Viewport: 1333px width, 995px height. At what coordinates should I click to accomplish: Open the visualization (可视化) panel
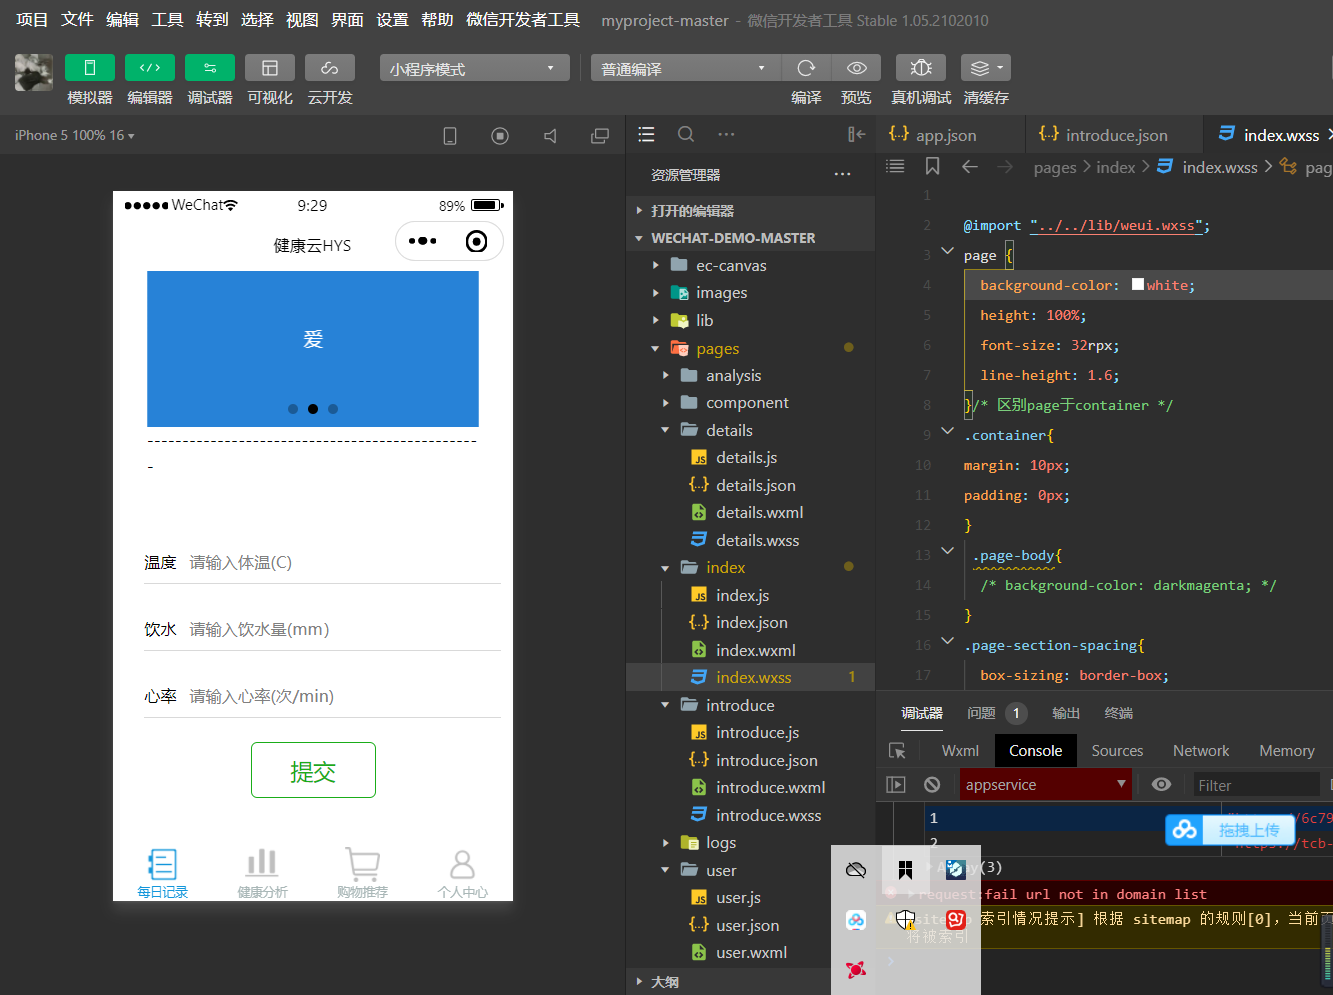[270, 67]
